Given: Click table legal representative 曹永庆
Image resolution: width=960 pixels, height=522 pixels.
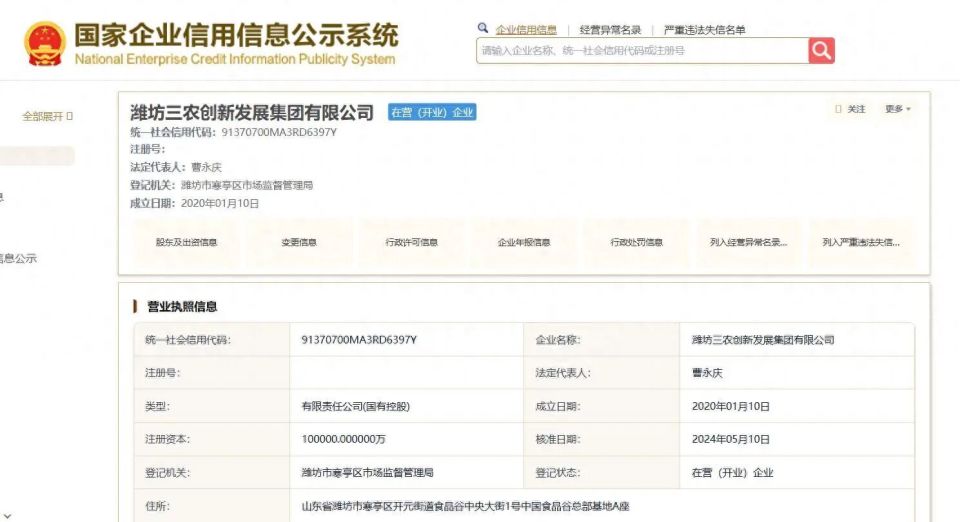Looking at the screenshot, I should coord(707,373).
